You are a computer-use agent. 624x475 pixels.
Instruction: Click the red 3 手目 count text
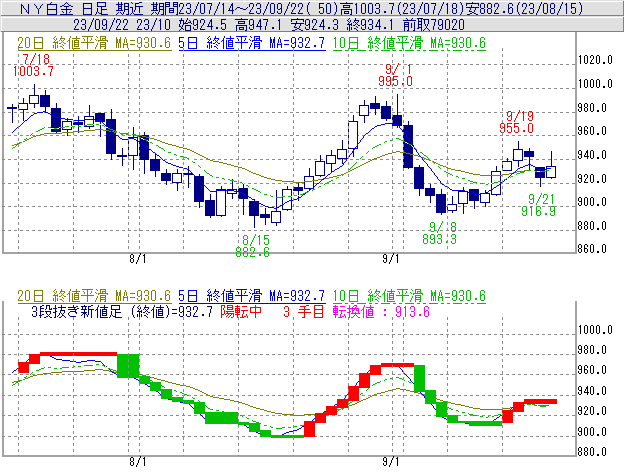pos(304,311)
